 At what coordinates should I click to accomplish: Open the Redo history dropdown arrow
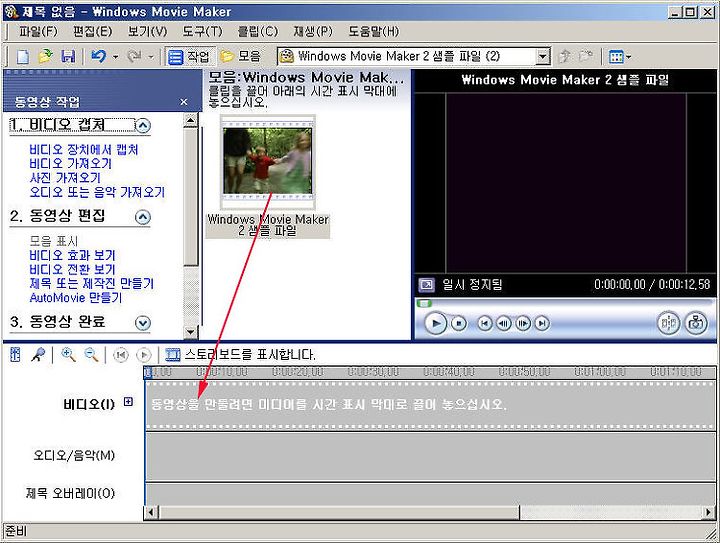(151, 57)
